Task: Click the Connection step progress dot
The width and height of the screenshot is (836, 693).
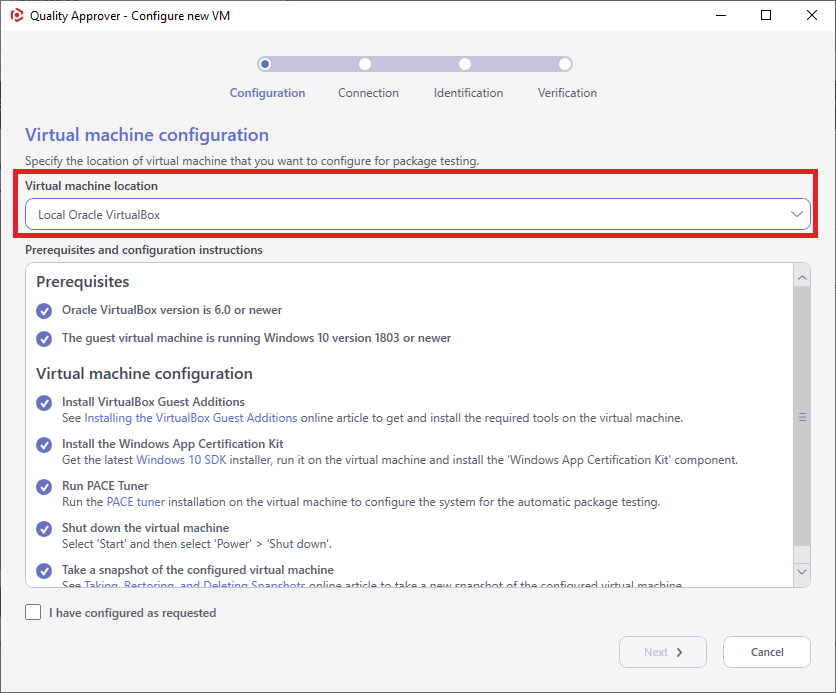Action: point(365,64)
